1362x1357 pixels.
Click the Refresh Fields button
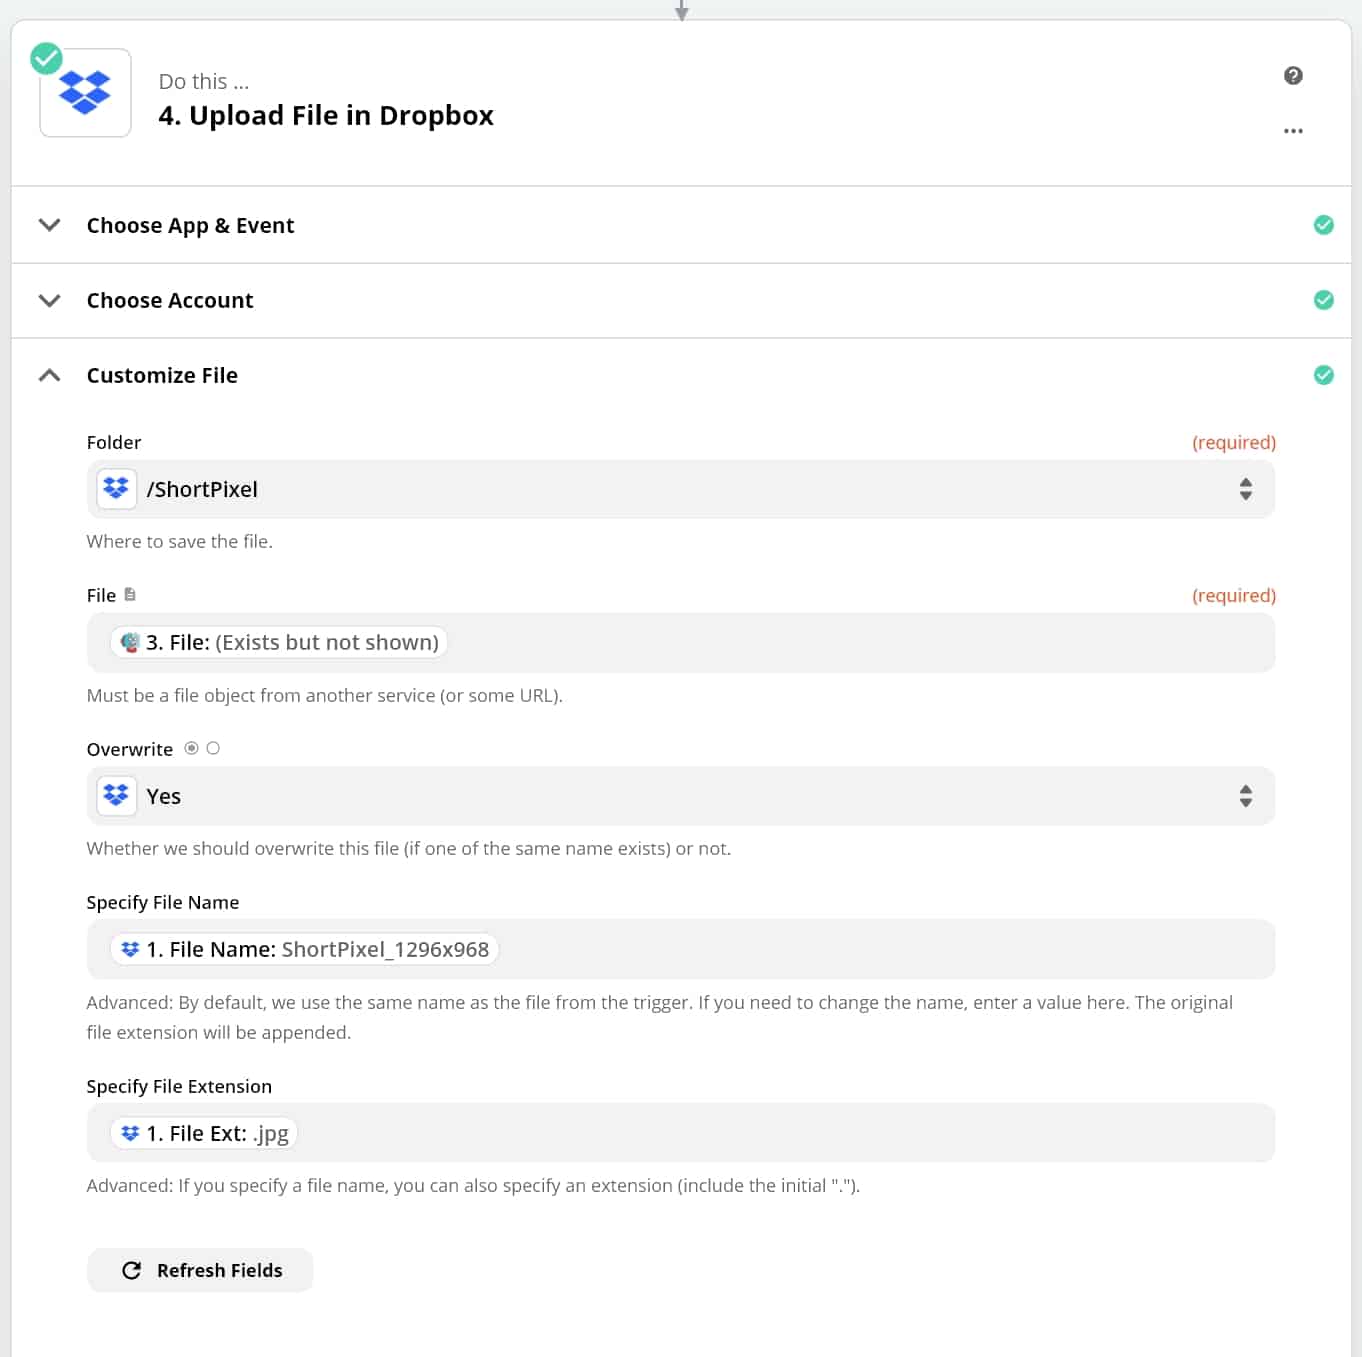(200, 1270)
